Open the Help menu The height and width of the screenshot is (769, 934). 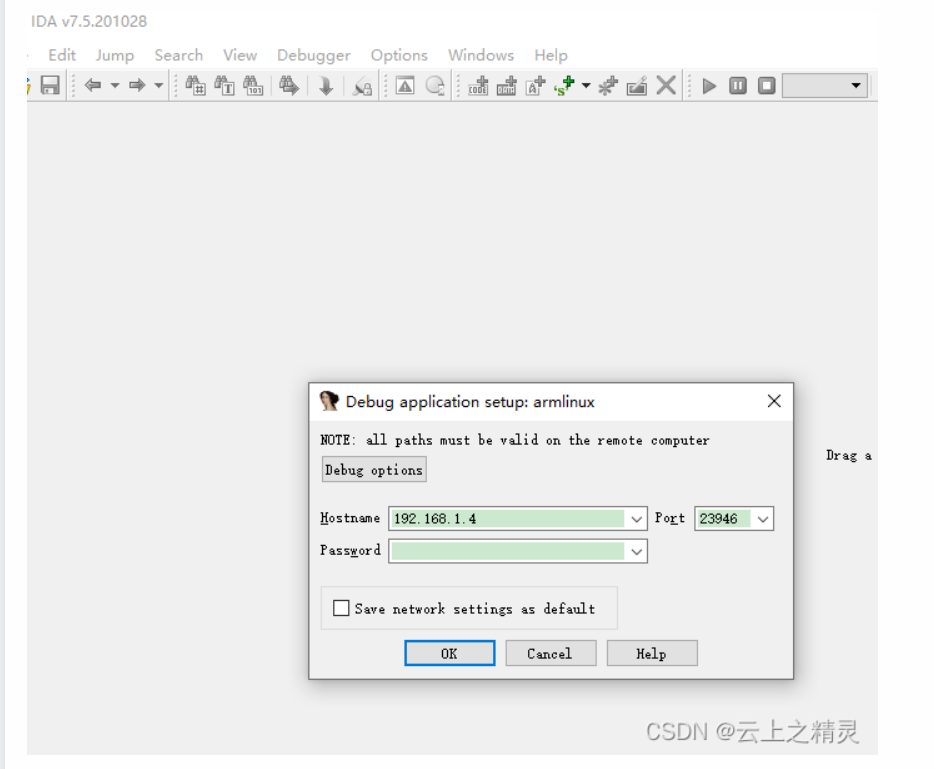[550, 55]
